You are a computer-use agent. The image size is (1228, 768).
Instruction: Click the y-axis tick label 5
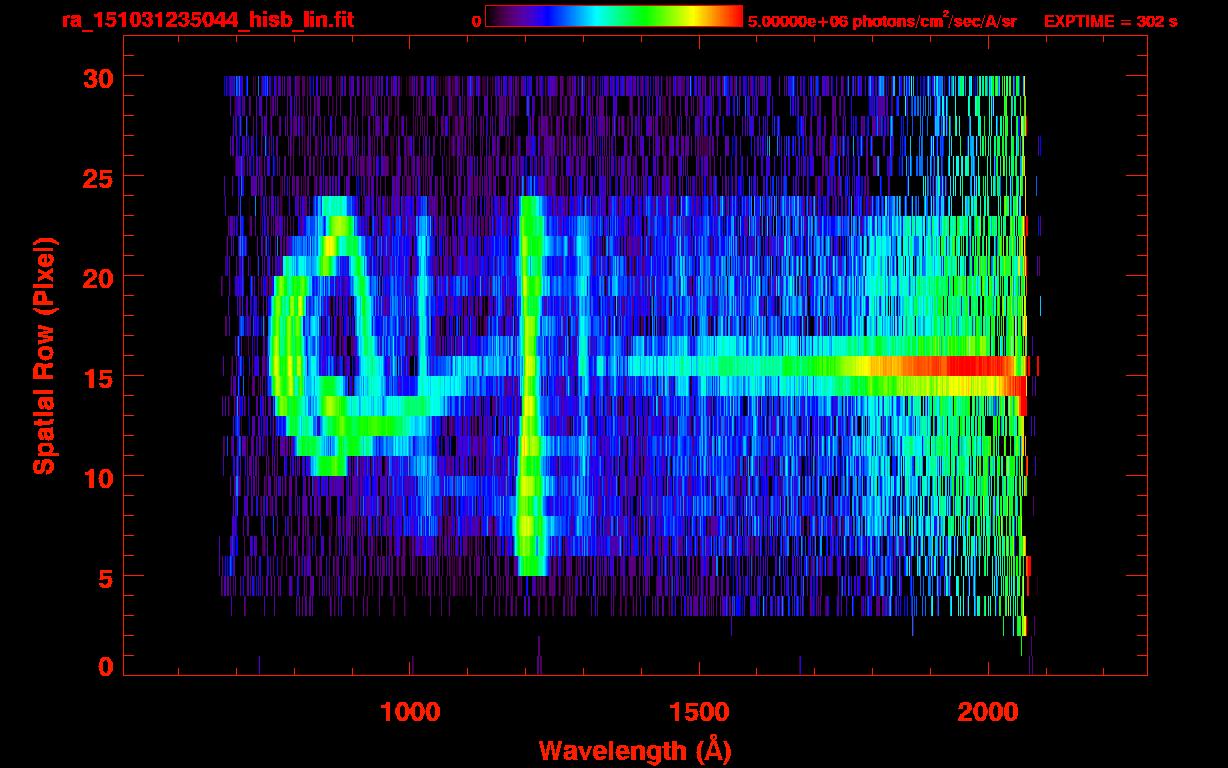(x=104, y=577)
